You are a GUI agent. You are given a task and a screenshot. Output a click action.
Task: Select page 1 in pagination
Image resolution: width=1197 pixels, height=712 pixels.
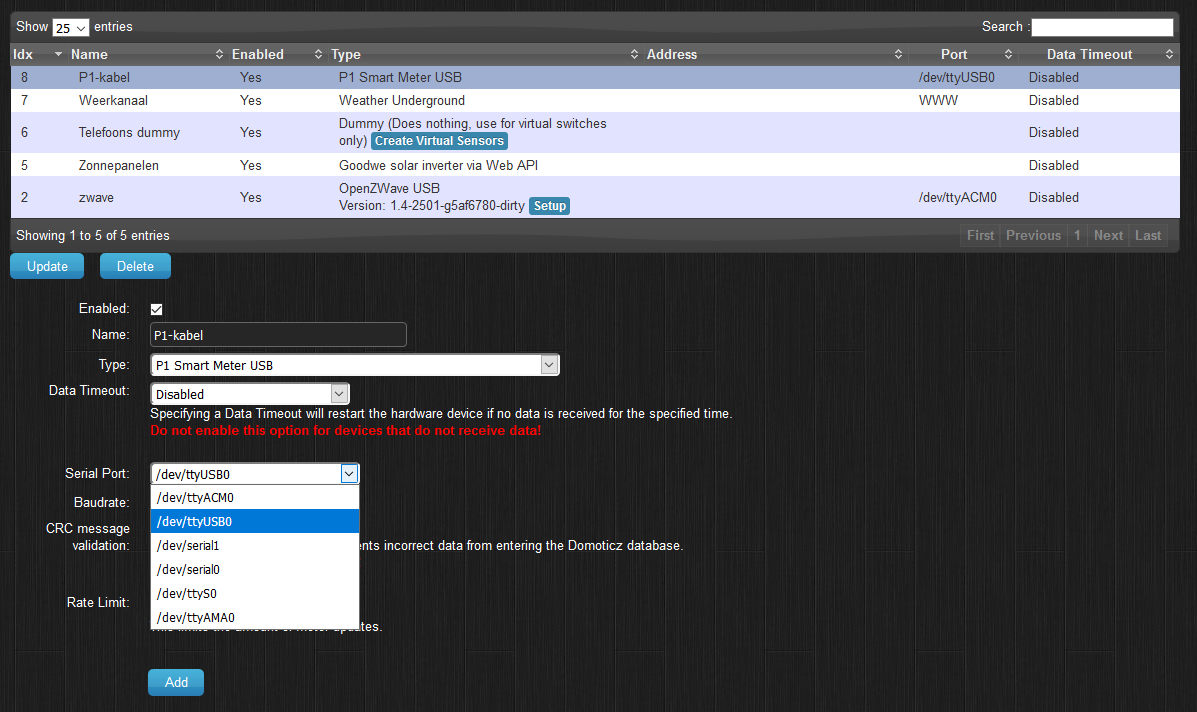point(1077,236)
